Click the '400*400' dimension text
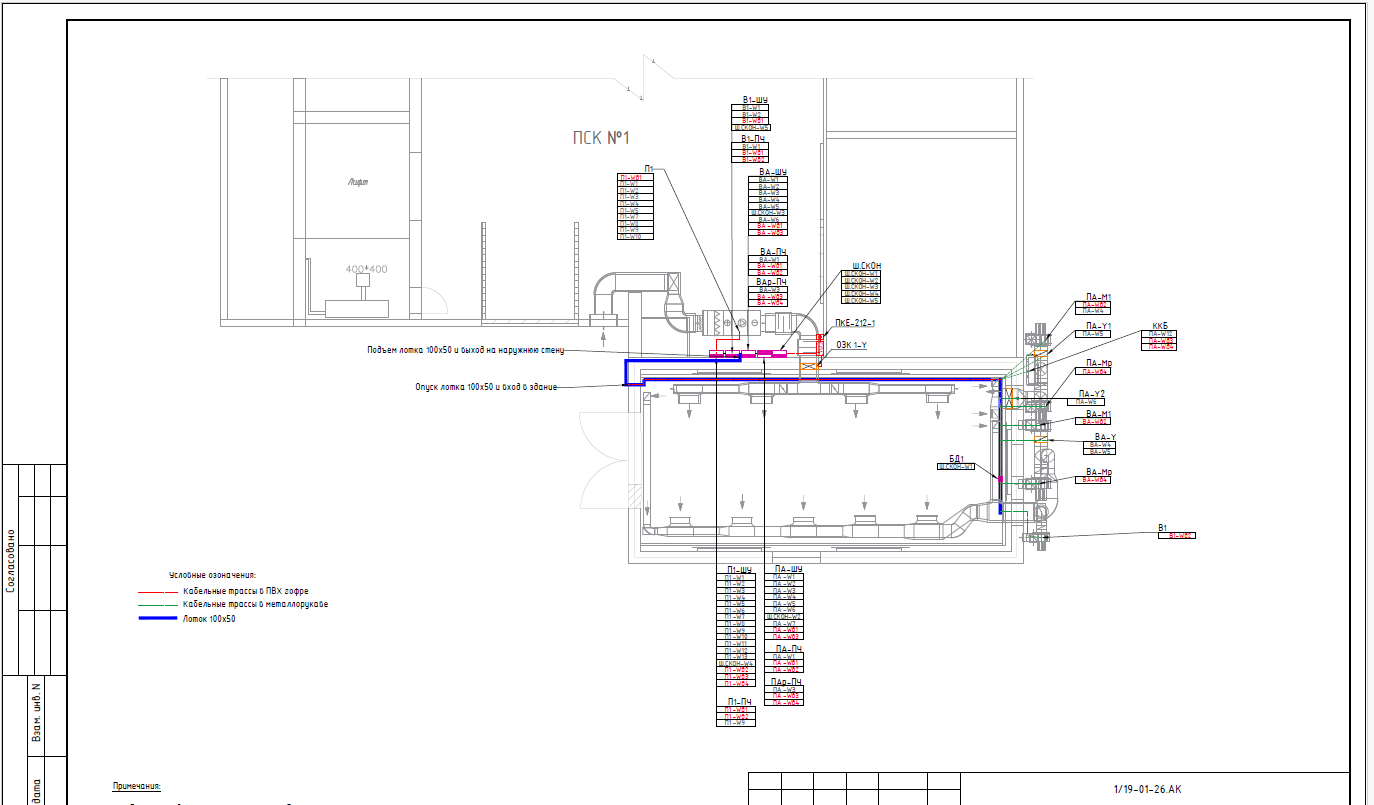Screen dimensions: 1374x805 (364, 270)
